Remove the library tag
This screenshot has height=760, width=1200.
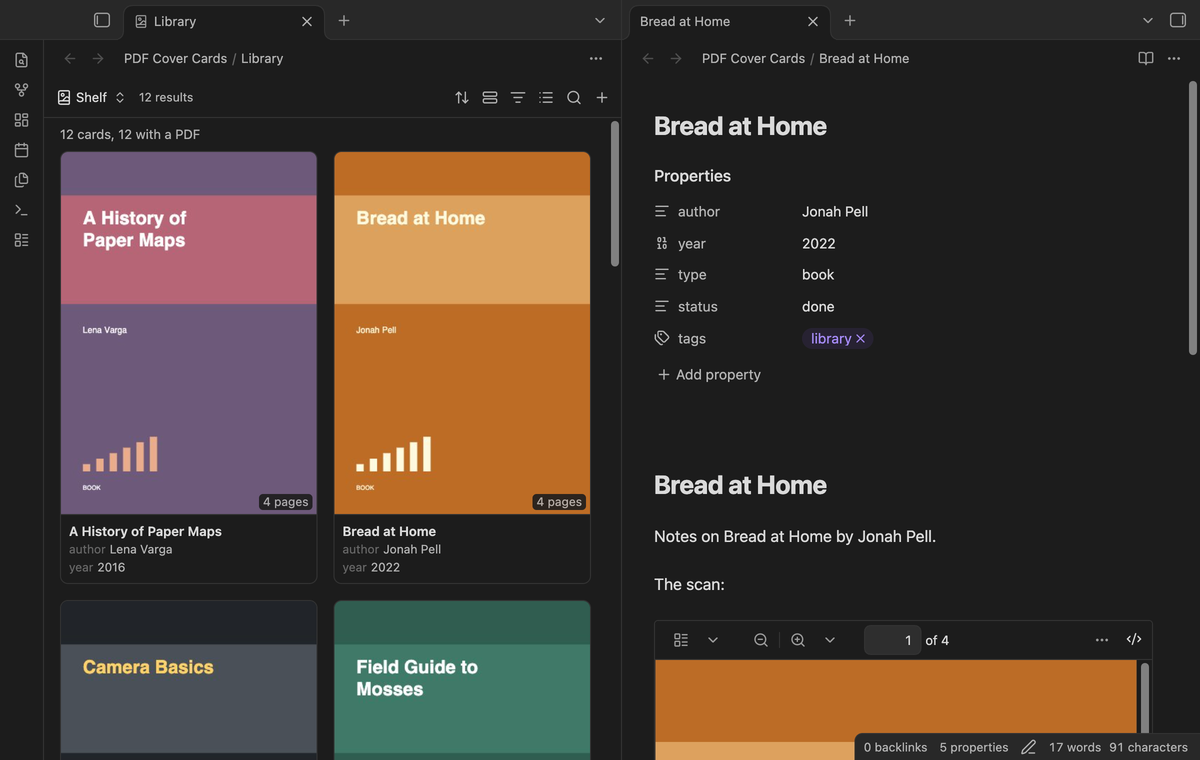(x=860, y=339)
